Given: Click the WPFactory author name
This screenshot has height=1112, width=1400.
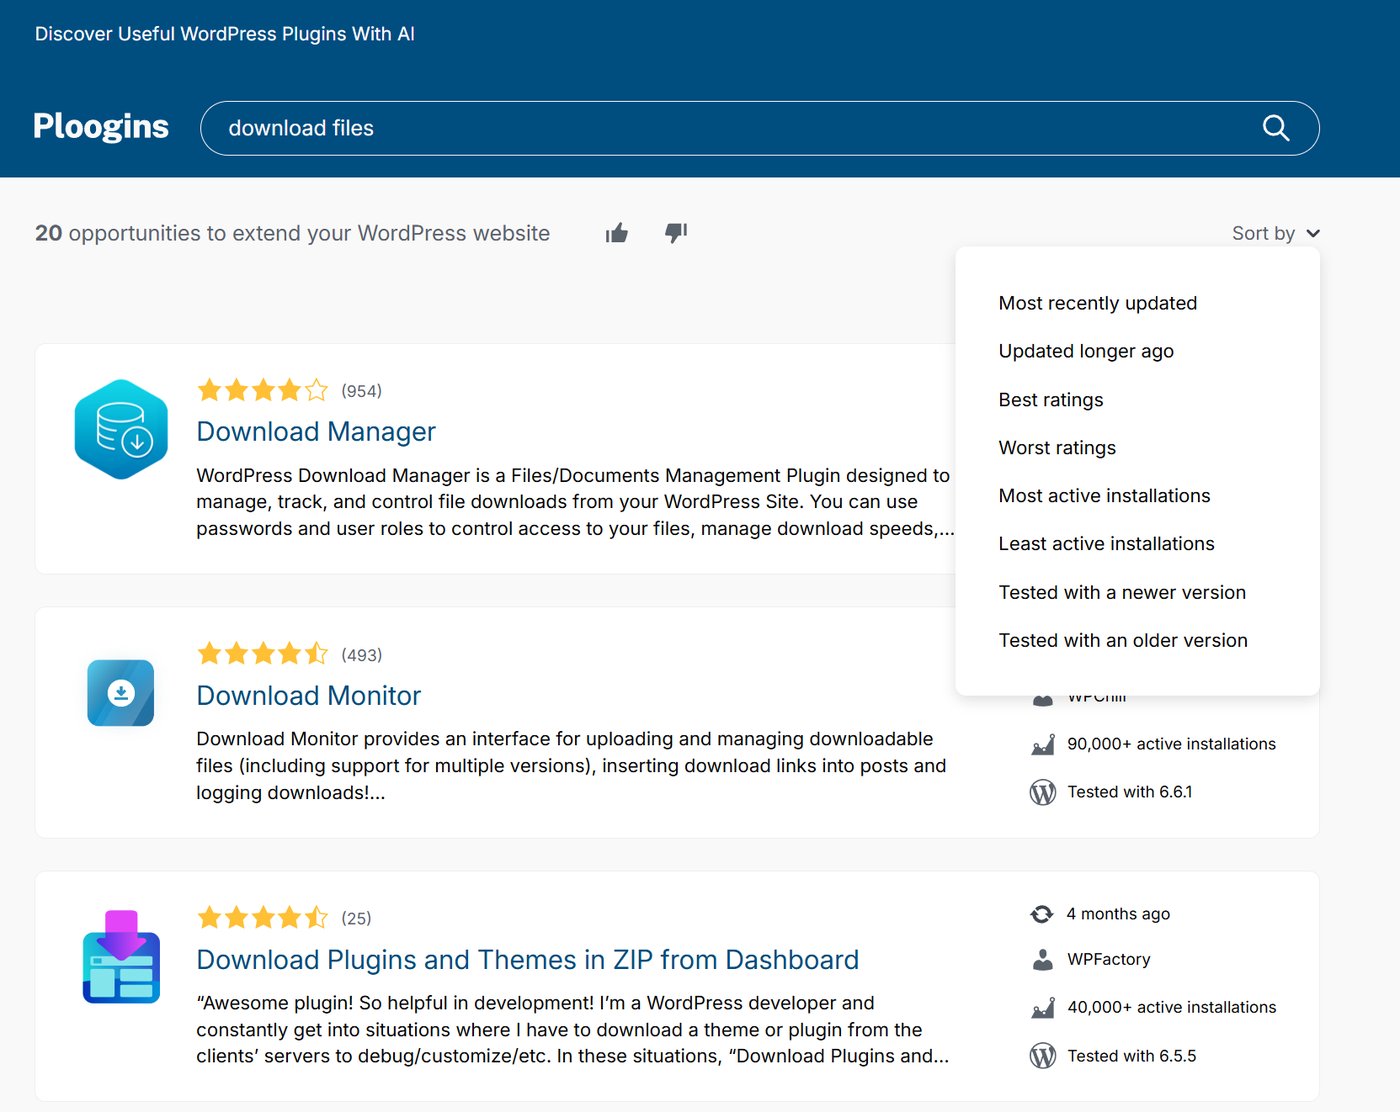Looking at the screenshot, I should point(1109,959).
